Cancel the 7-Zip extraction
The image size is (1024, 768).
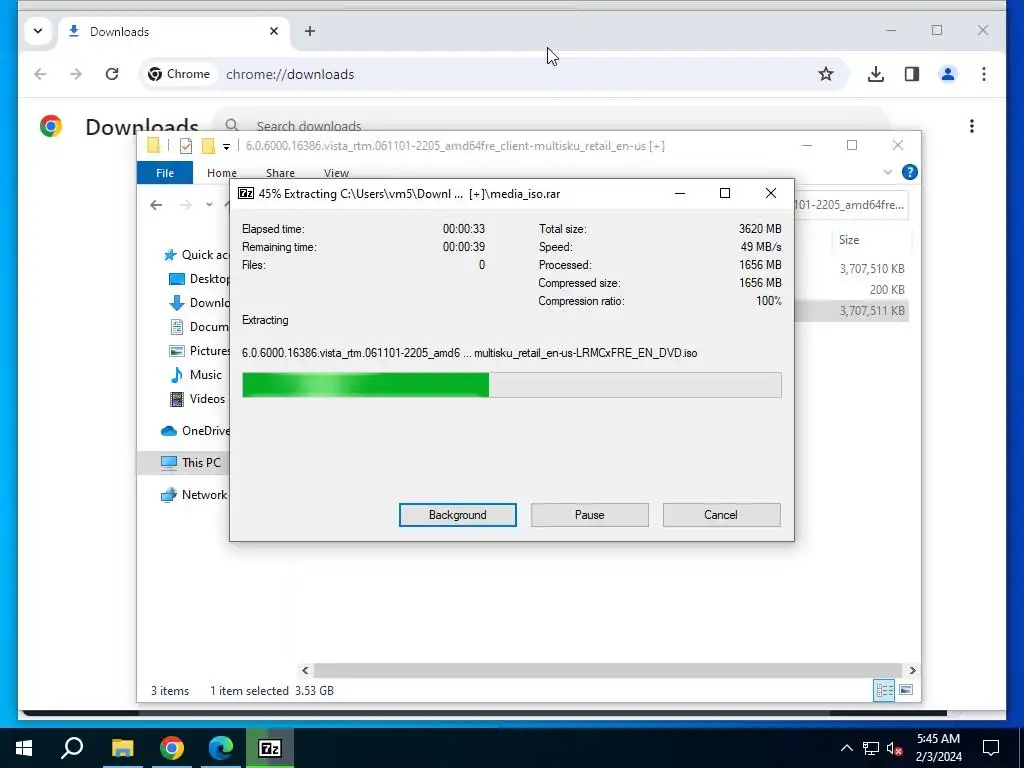(721, 515)
